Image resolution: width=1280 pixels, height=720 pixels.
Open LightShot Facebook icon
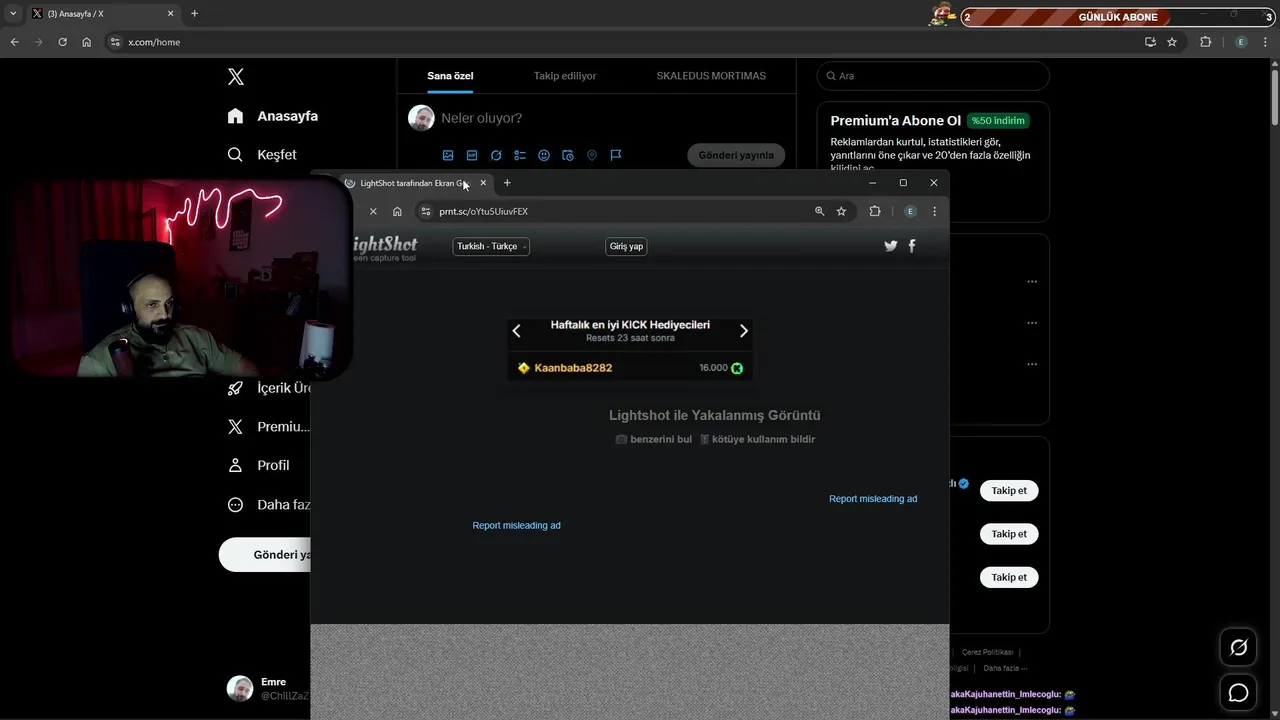point(912,246)
